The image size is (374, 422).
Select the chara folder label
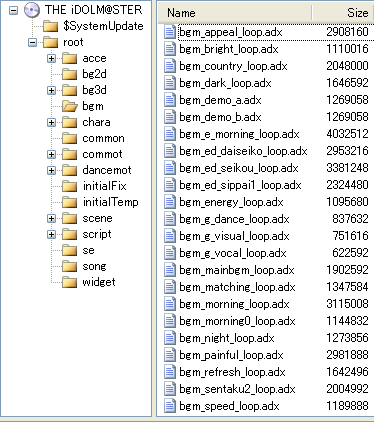click(96, 122)
